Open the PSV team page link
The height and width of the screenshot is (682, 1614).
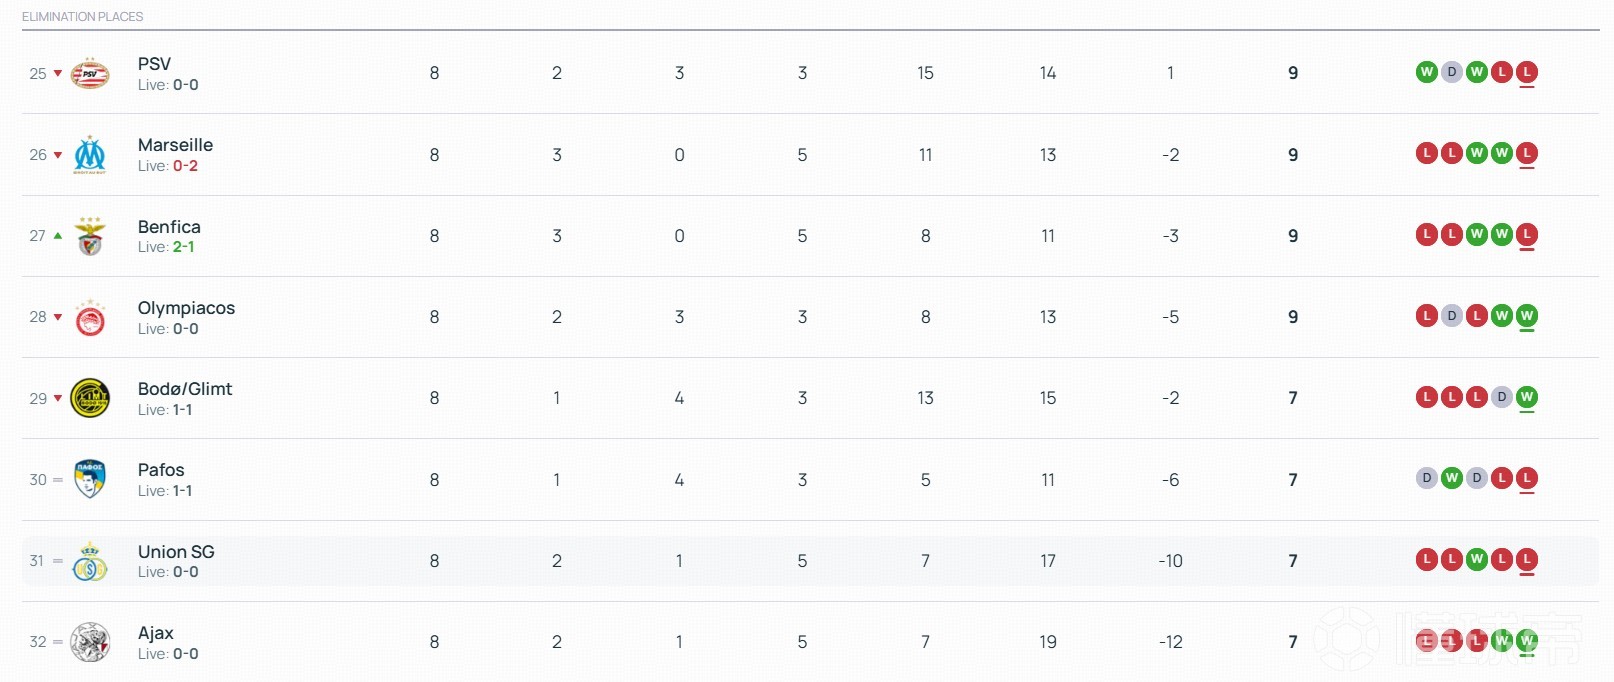pyautogui.click(x=154, y=64)
